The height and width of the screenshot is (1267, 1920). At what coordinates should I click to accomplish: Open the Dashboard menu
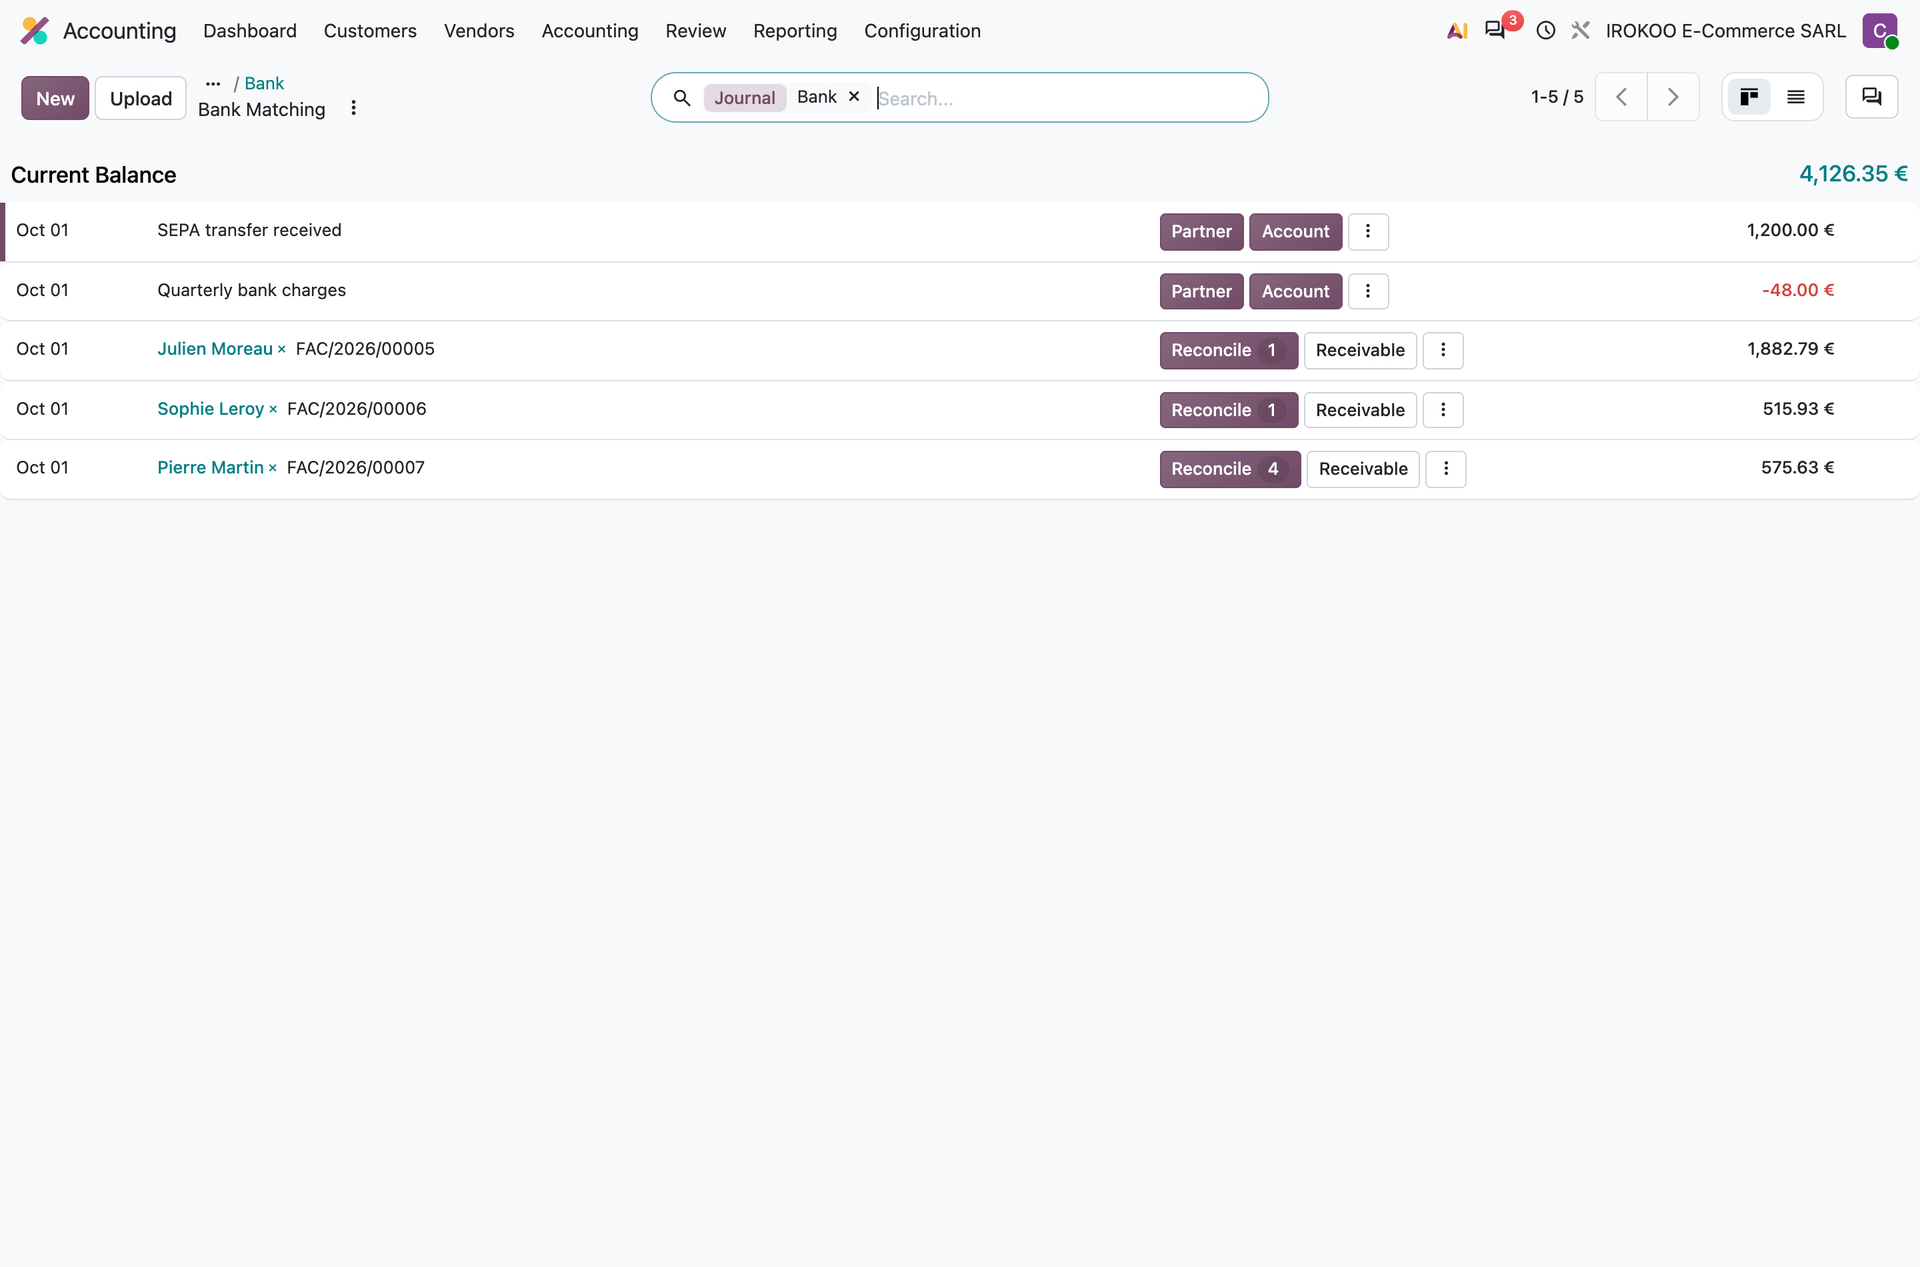250,31
